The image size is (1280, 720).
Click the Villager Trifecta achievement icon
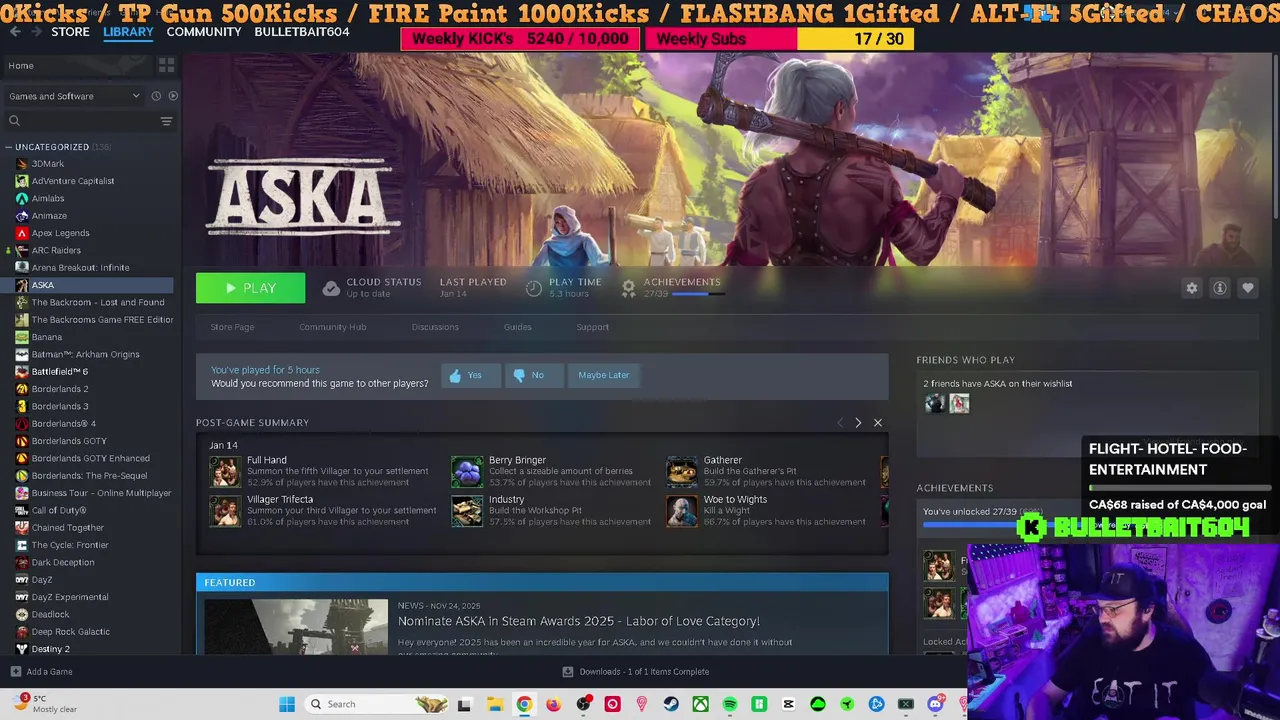pos(225,510)
